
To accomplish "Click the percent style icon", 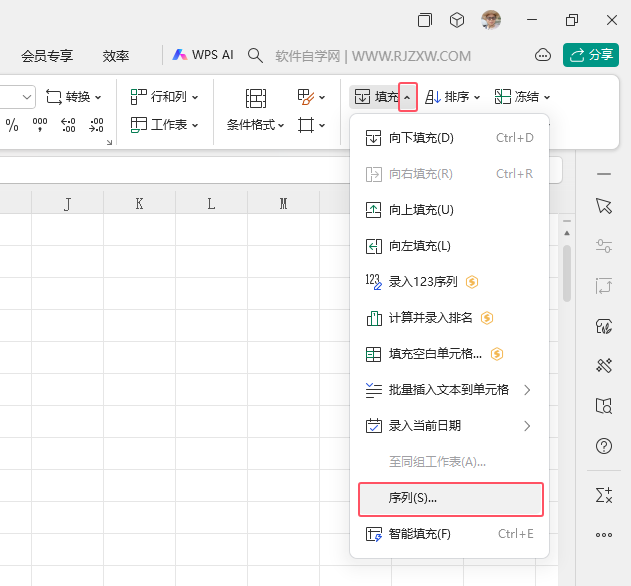I will [12, 125].
